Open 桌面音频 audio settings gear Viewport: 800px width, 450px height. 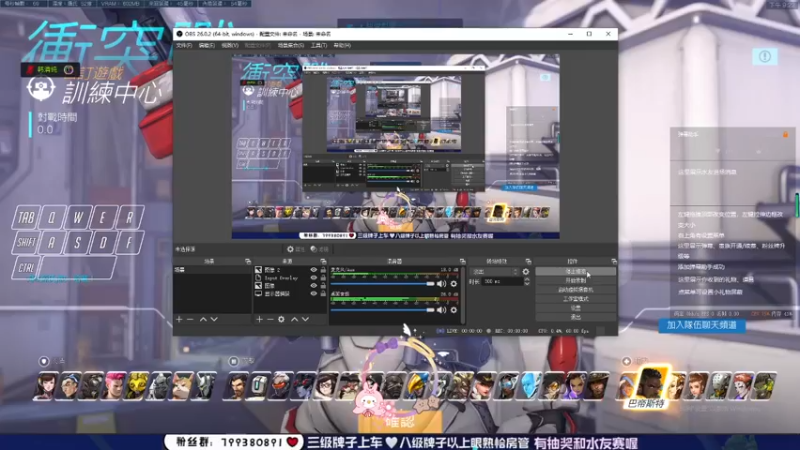click(454, 310)
